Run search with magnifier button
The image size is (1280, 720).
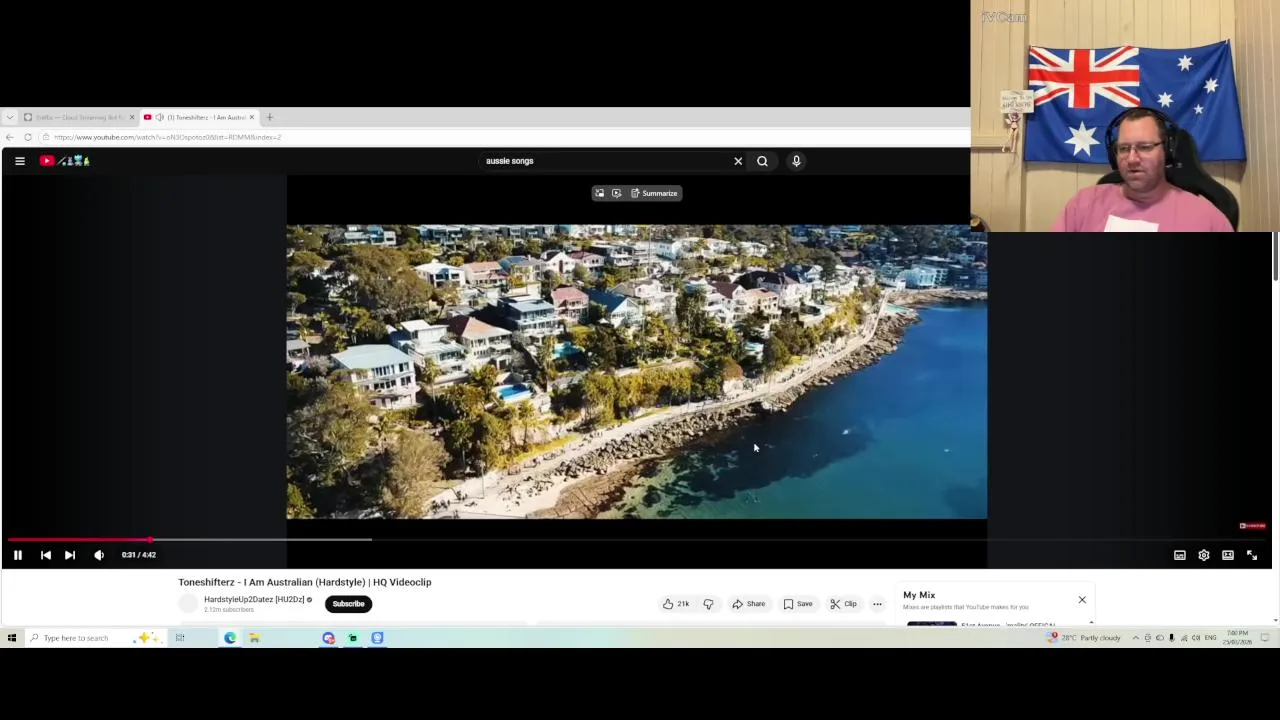(762, 161)
